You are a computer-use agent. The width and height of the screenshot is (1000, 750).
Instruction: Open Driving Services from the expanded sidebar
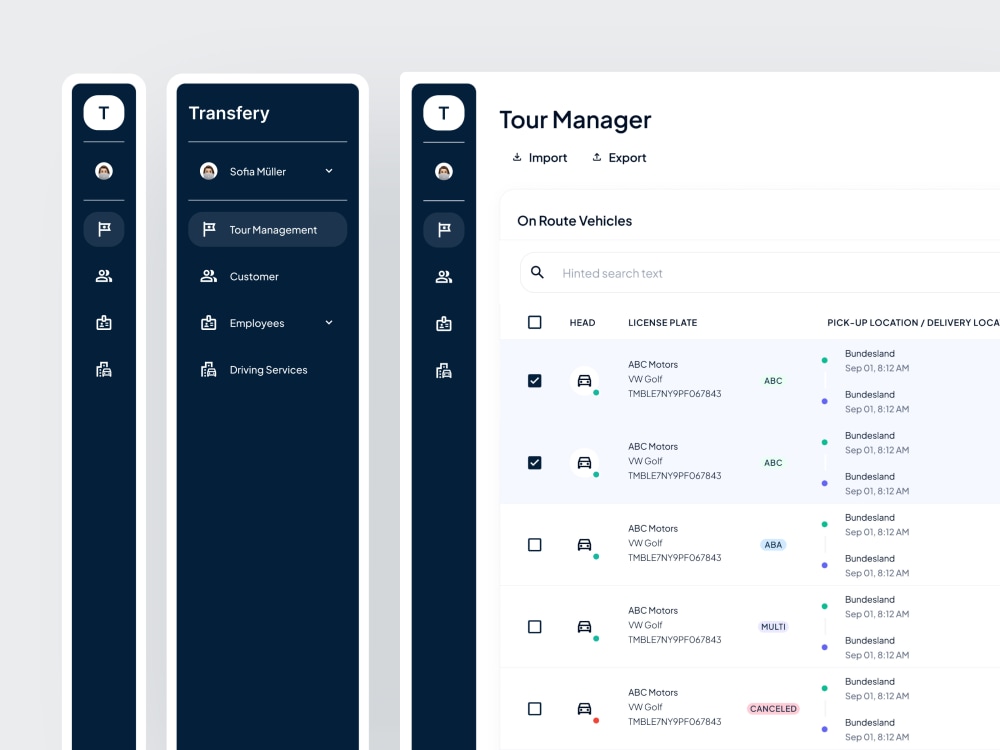click(x=268, y=369)
